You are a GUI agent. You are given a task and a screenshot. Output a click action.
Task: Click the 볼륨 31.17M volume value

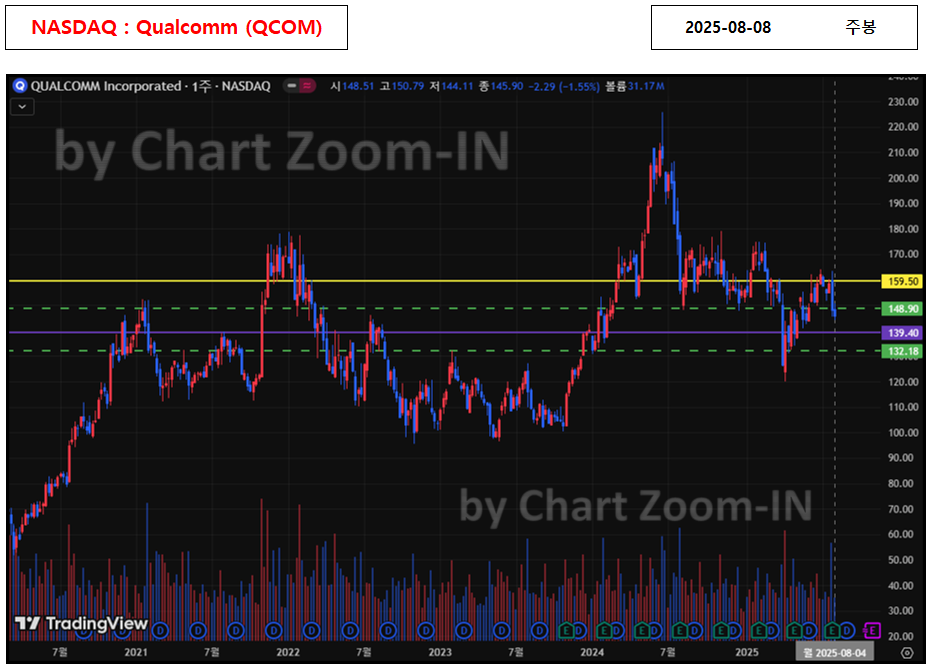coord(635,87)
